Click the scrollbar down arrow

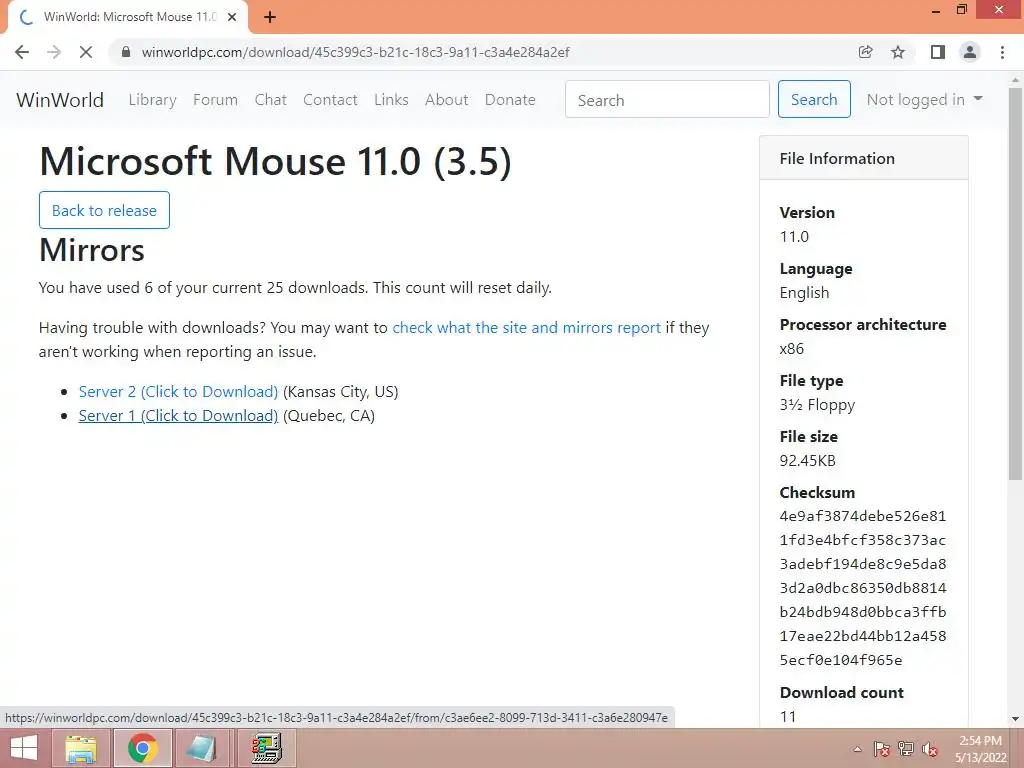(1016, 719)
